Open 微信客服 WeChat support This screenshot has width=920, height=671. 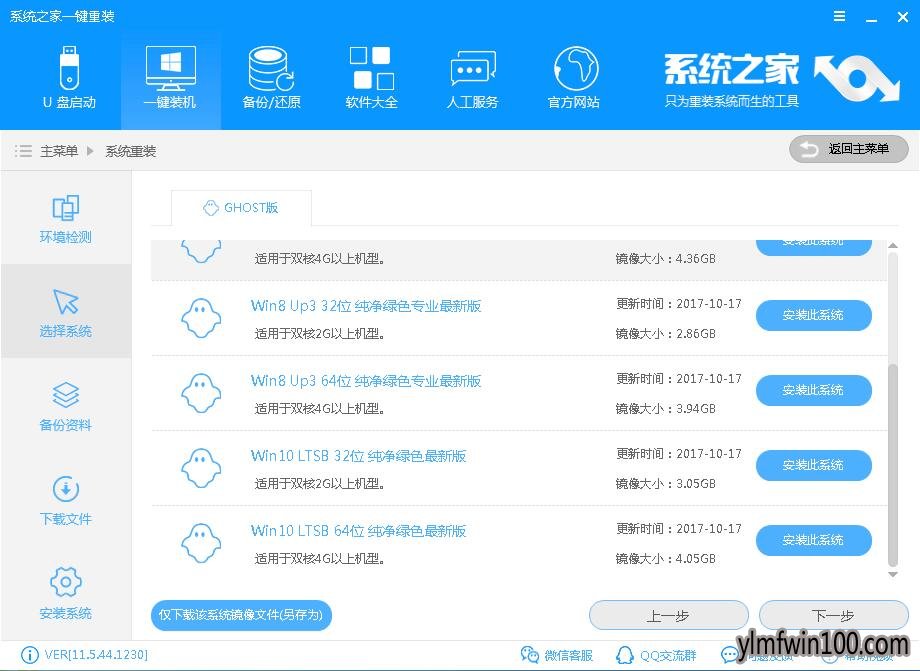click(556, 655)
